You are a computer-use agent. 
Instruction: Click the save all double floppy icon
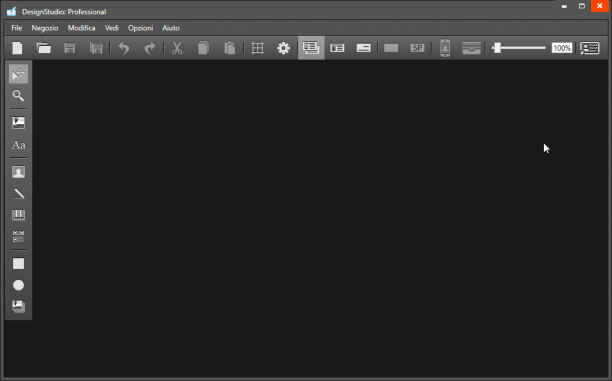point(96,48)
